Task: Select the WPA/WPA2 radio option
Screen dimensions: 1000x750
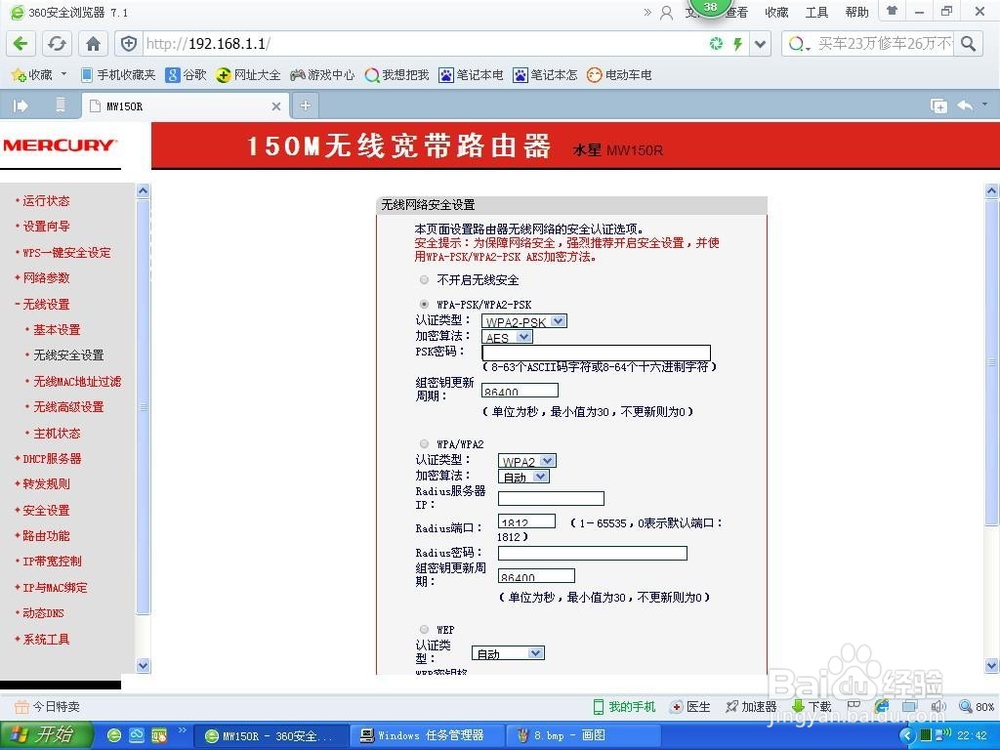Action: pos(424,444)
